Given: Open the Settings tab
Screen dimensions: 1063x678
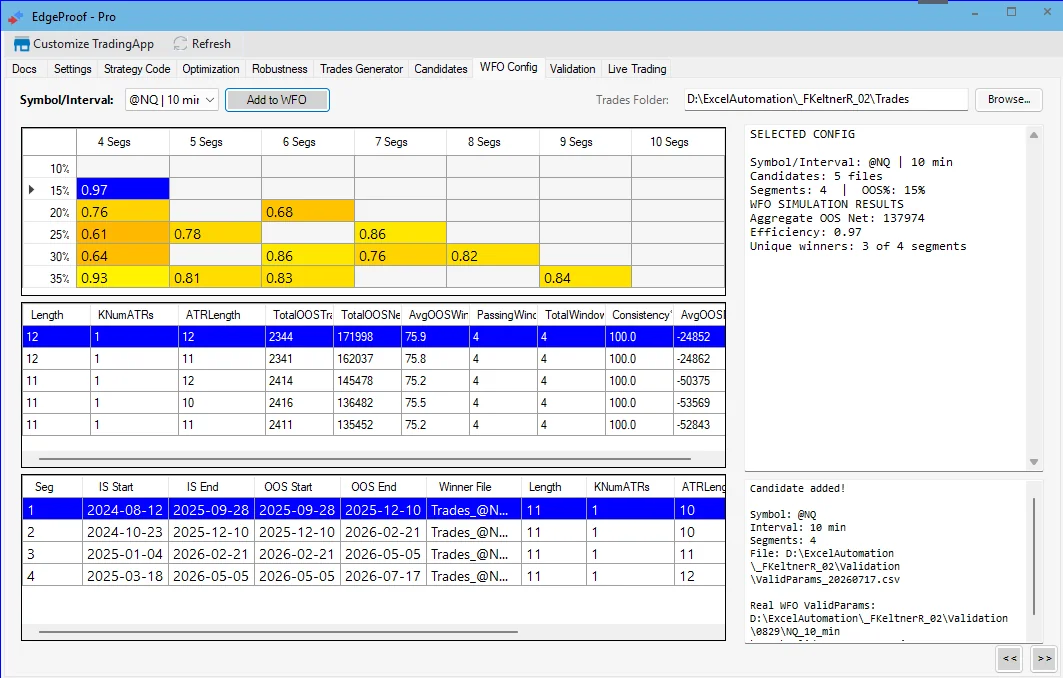Looking at the screenshot, I should [73, 68].
